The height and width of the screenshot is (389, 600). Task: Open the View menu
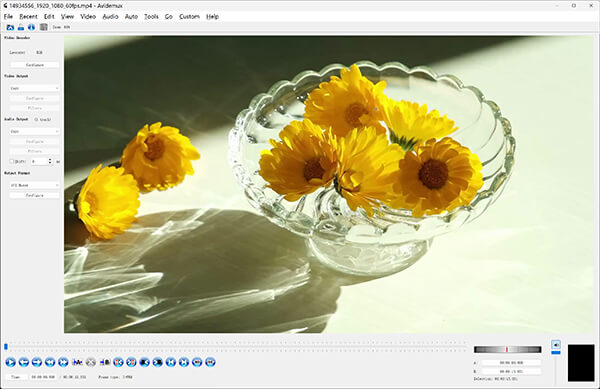click(67, 16)
